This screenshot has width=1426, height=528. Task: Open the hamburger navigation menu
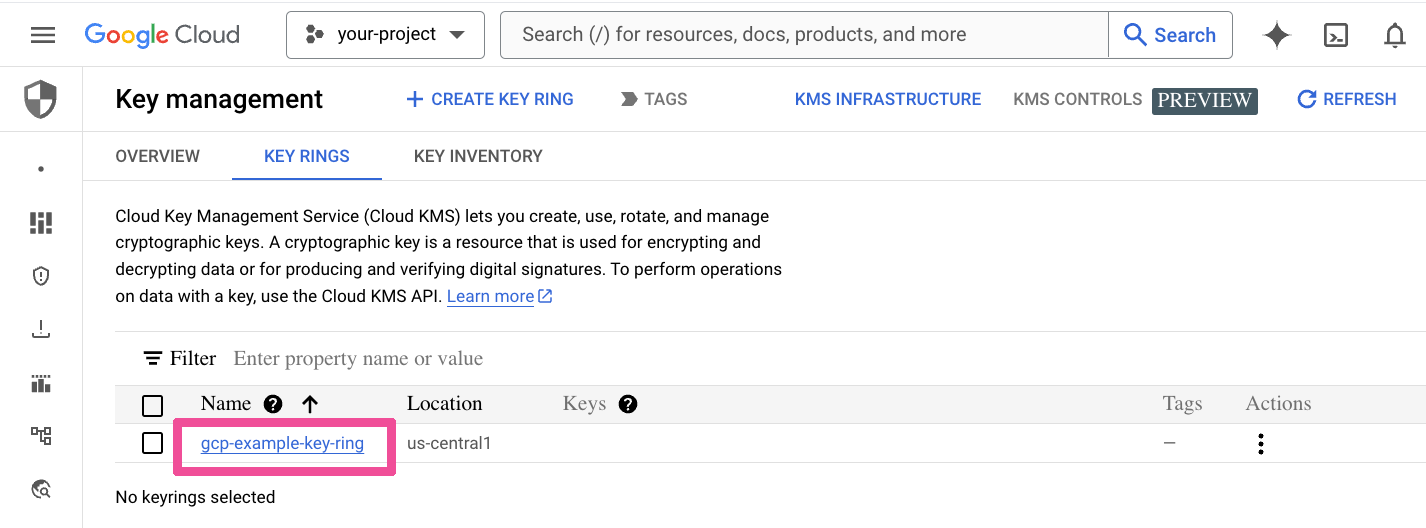pyautogui.click(x=43, y=35)
